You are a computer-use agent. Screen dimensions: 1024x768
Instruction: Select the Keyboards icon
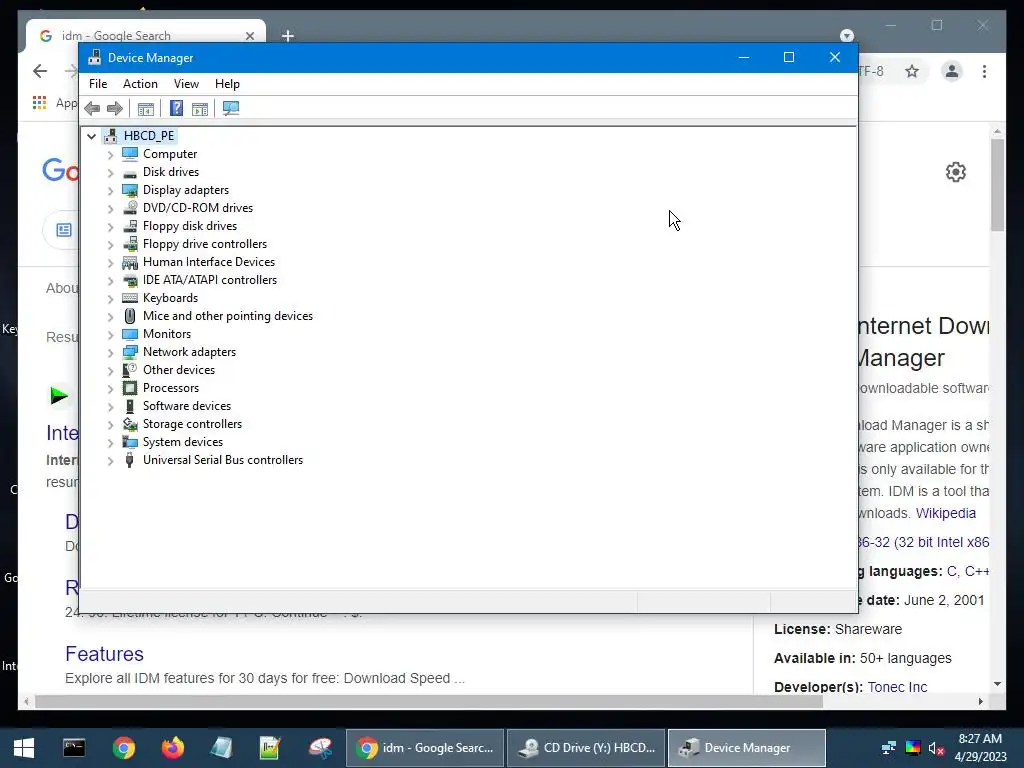130,298
